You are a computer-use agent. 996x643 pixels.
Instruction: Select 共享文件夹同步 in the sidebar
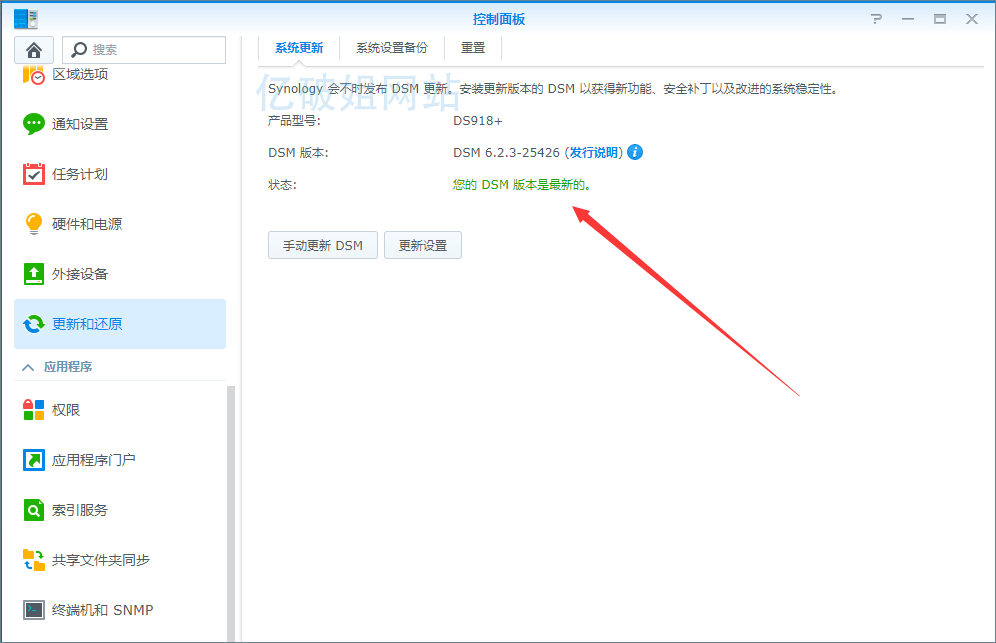click(x=120, y=560)
